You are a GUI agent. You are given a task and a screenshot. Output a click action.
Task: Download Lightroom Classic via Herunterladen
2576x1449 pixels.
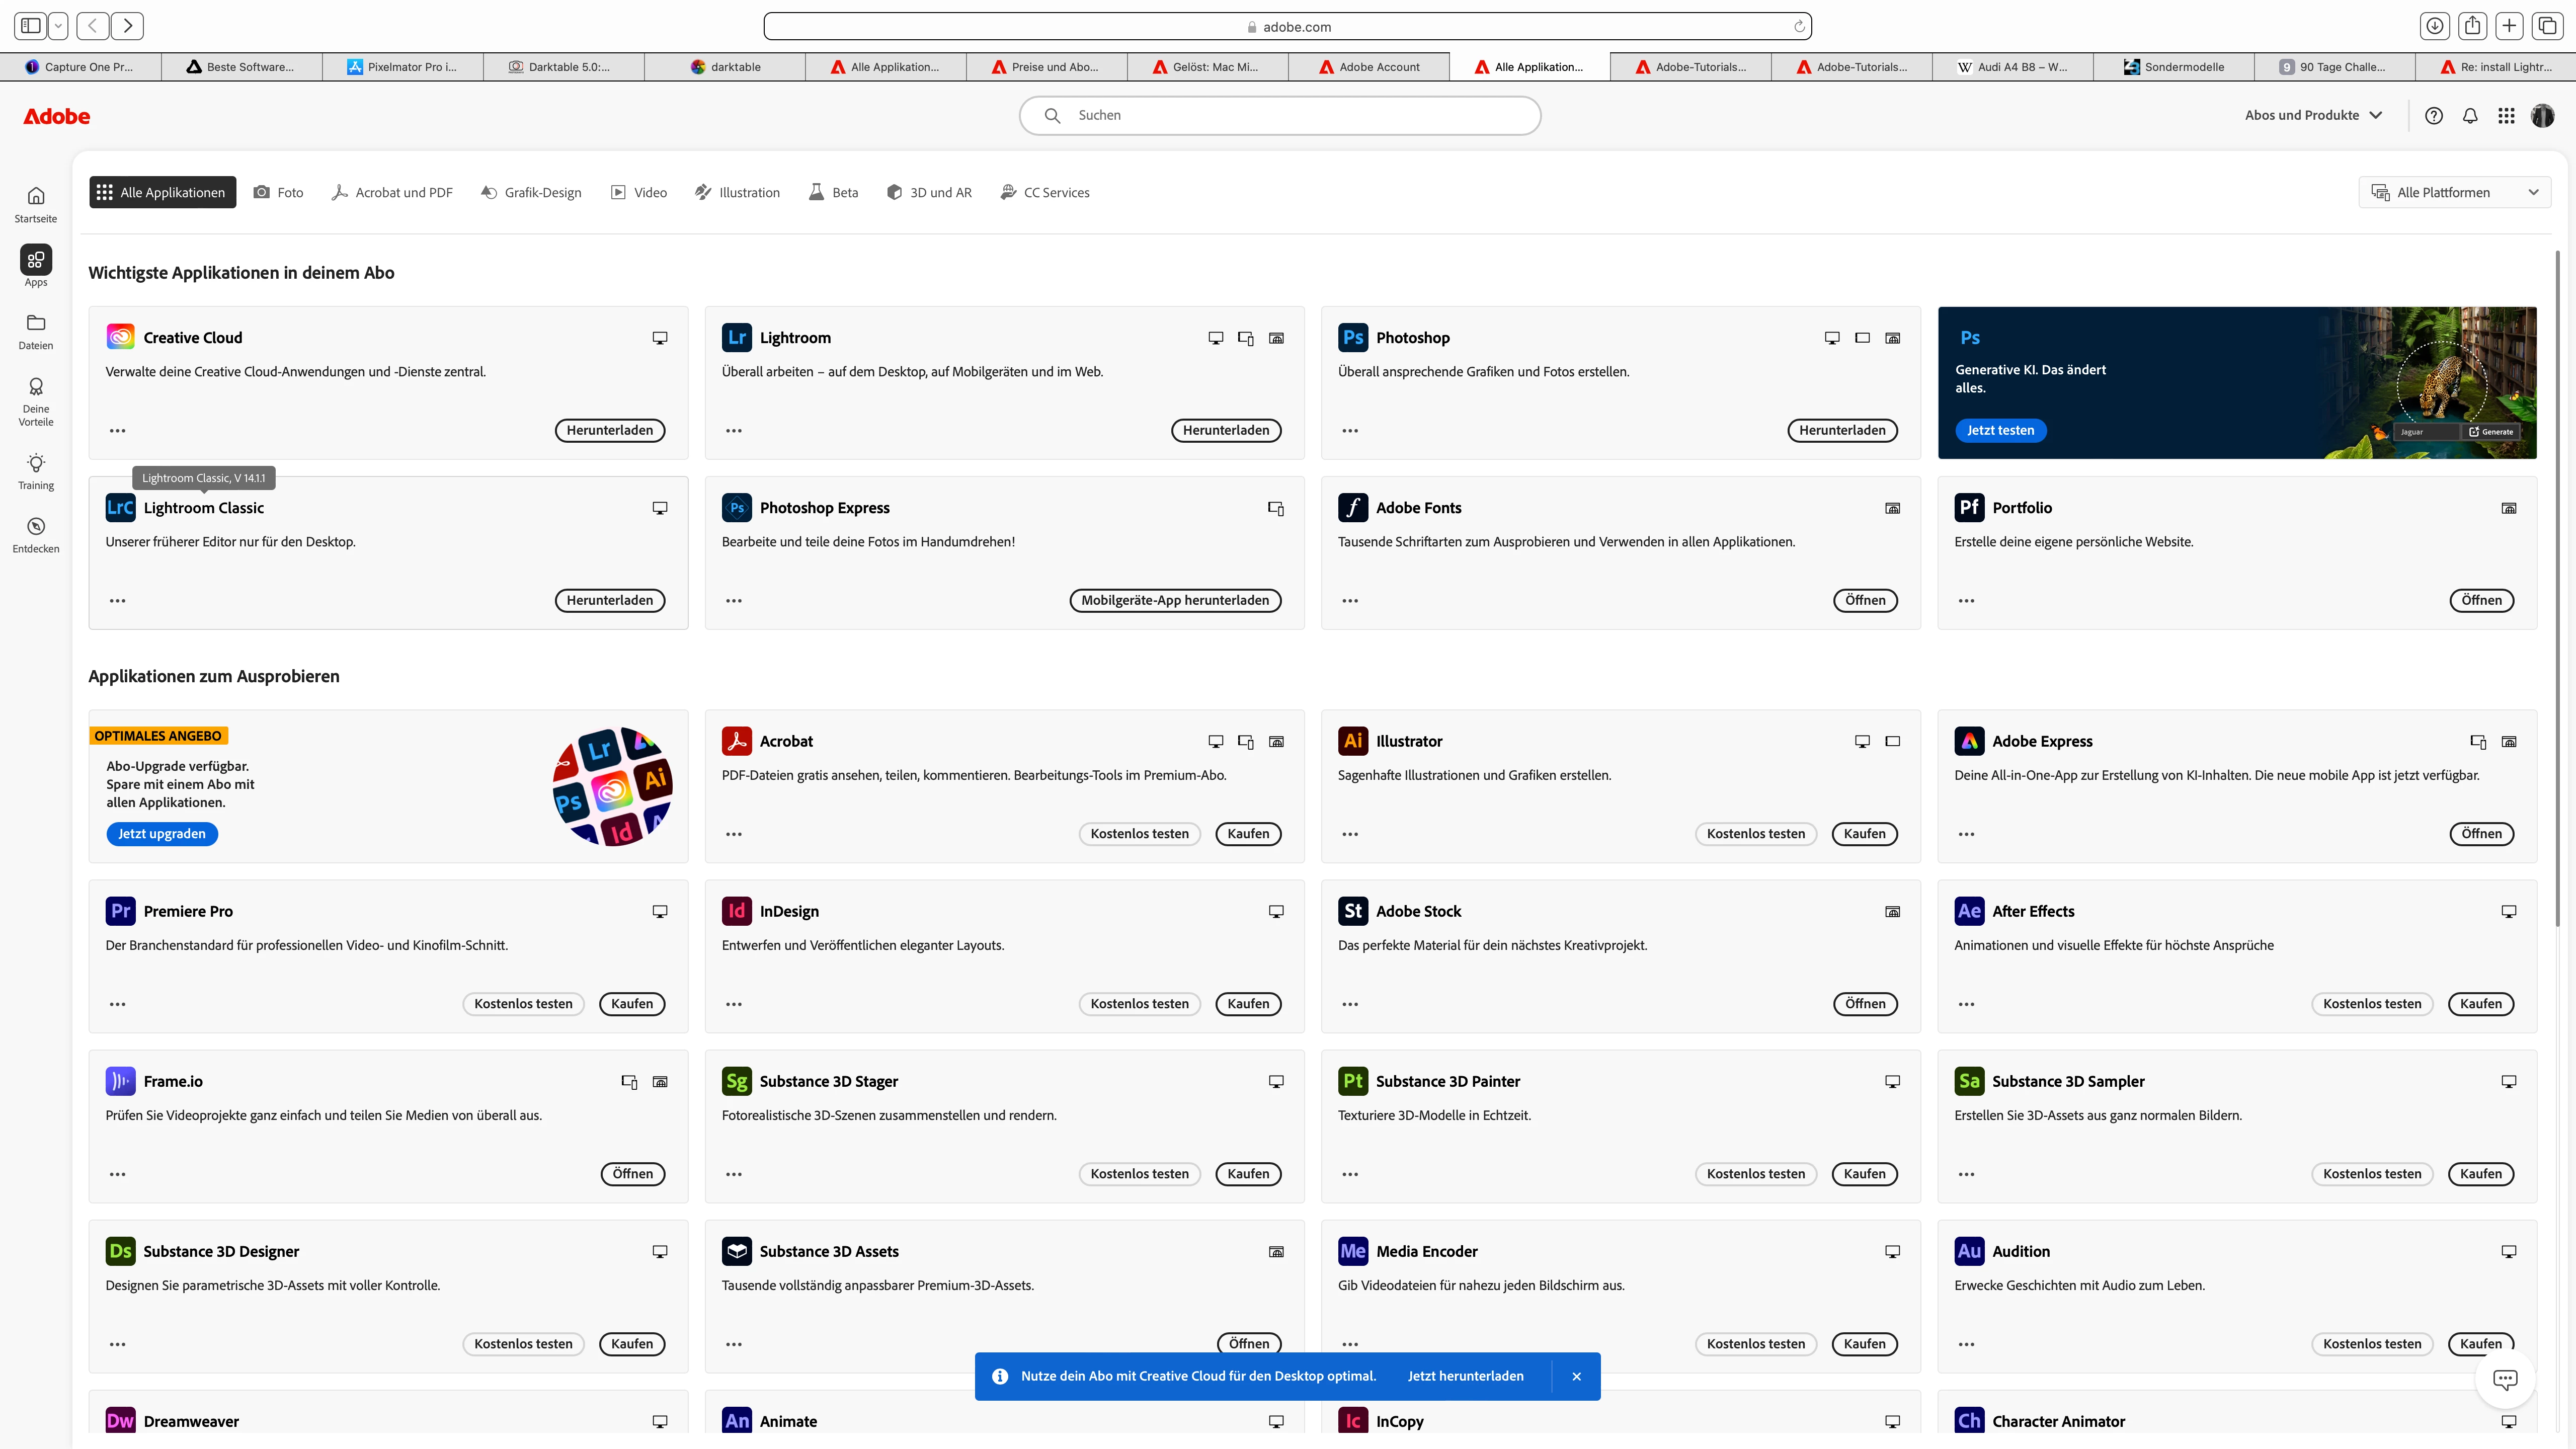point(609,600)
